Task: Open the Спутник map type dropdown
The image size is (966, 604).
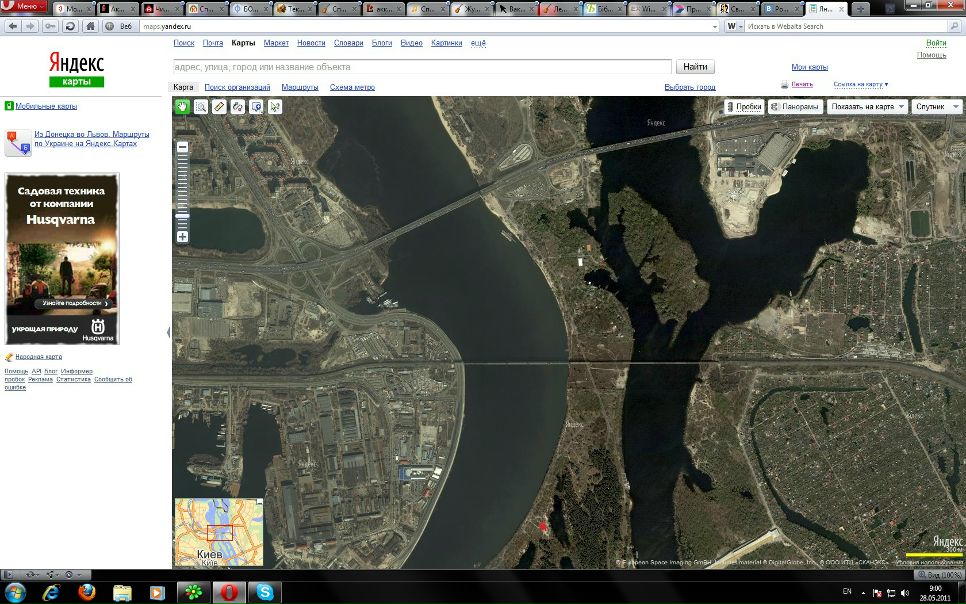Action: coord(936,106)
